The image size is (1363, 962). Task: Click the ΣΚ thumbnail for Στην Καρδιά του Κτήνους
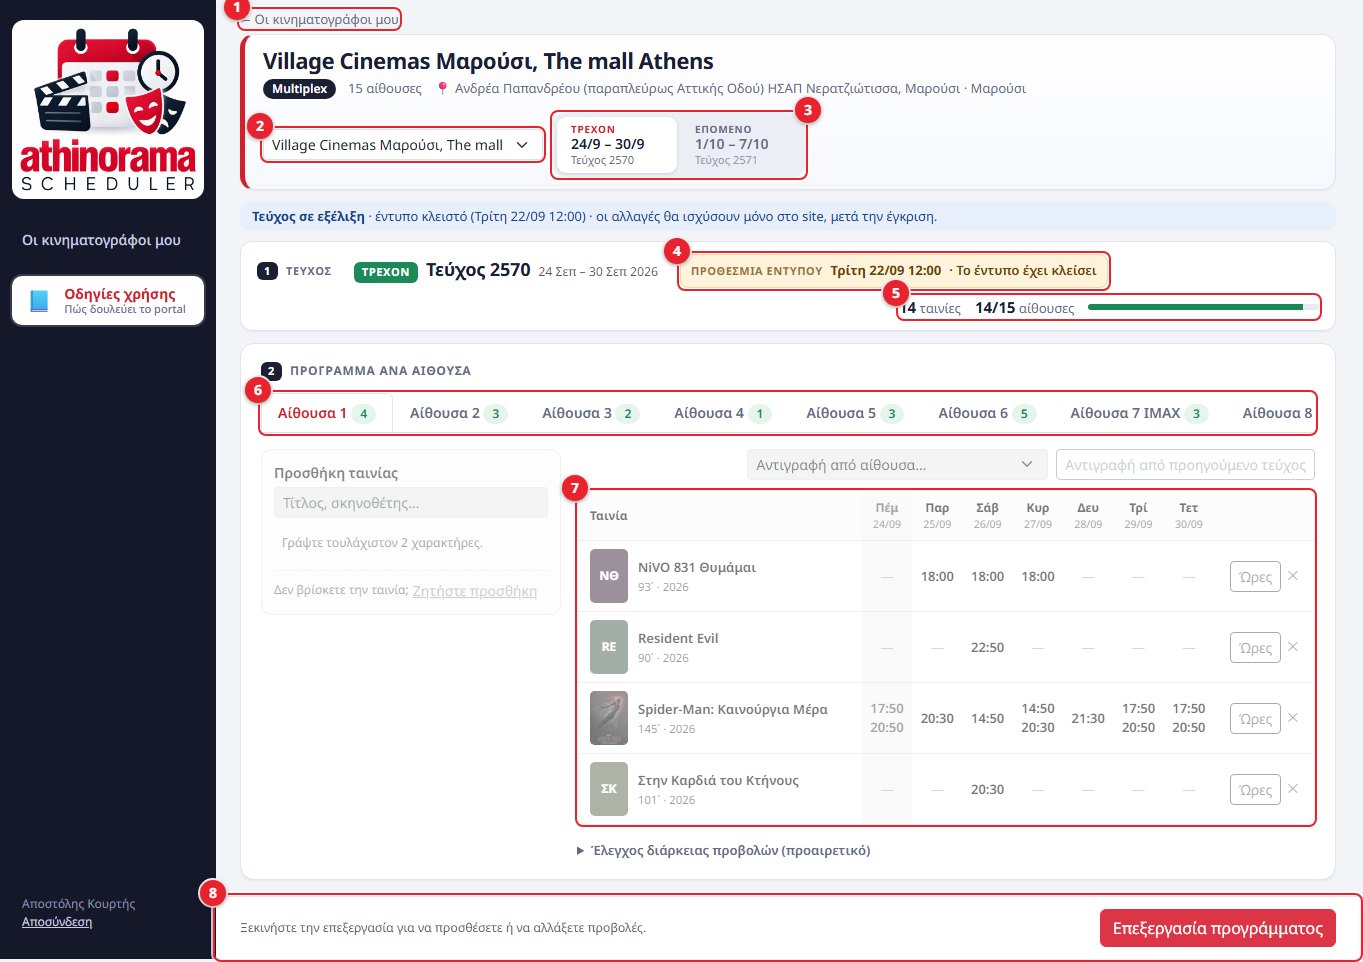point(609,789)
